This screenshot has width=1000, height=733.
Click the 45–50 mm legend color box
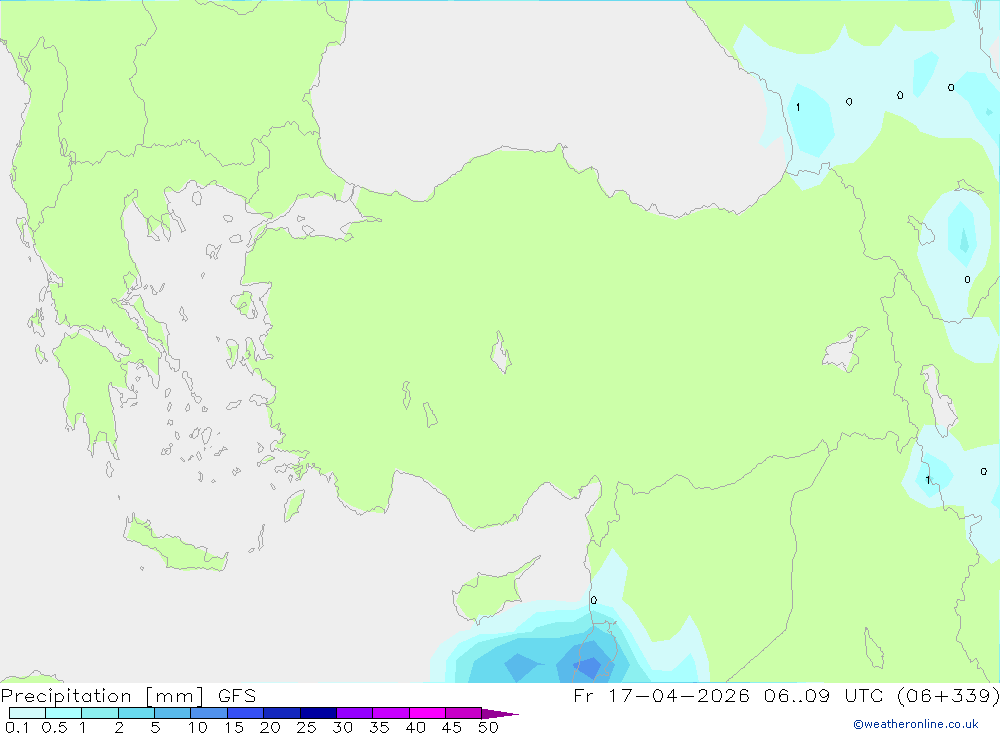pyautogui.click(x=464, y=713)
